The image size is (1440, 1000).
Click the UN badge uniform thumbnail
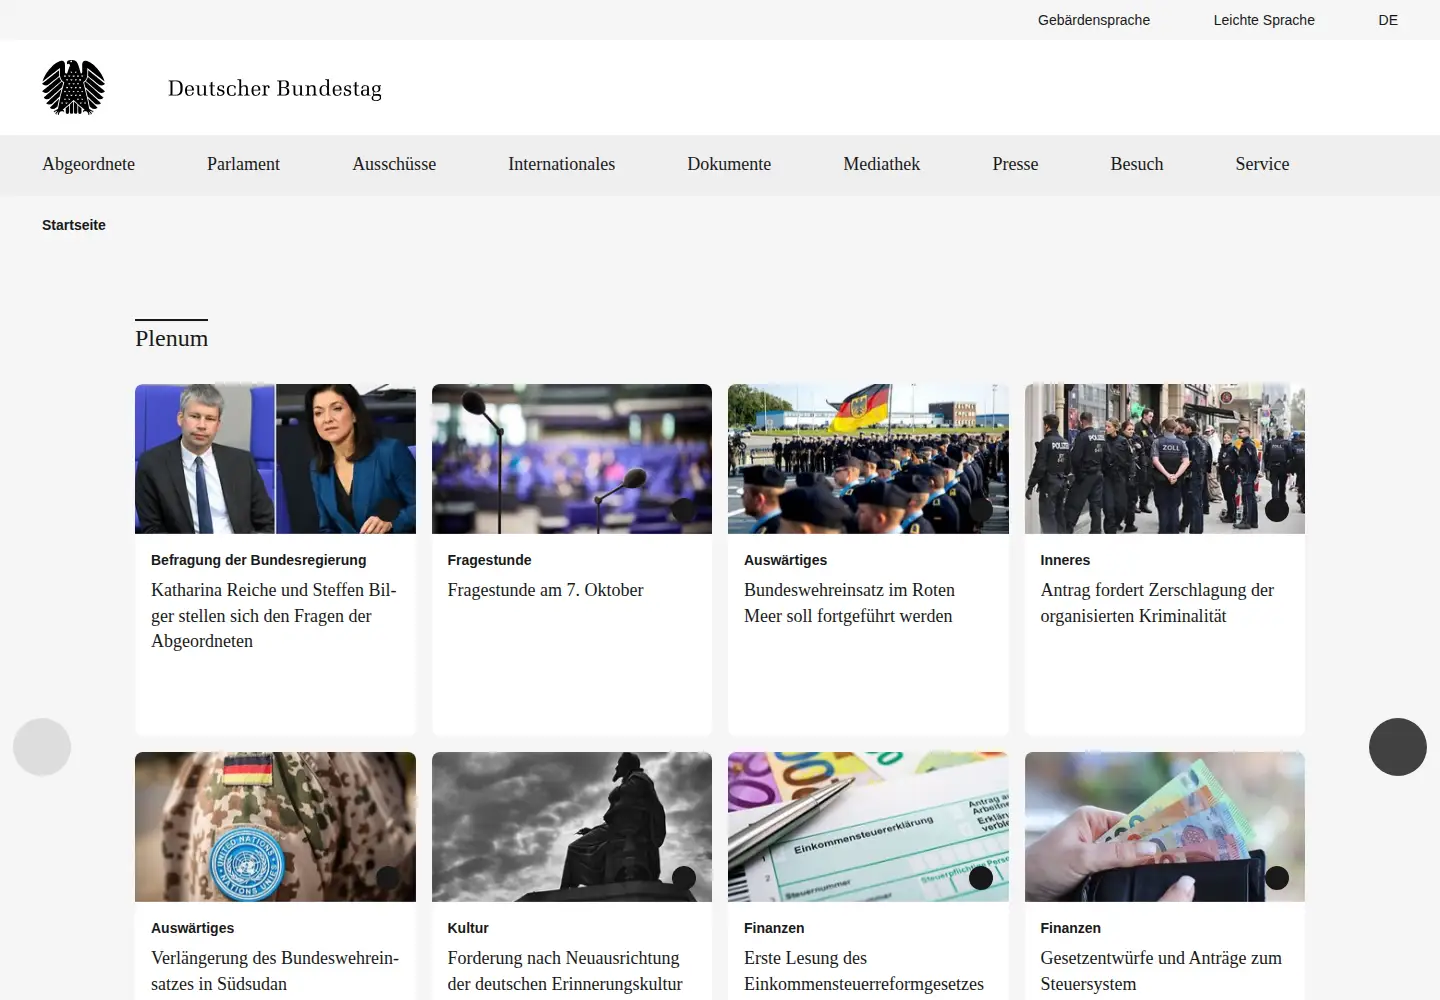(275, 827)
